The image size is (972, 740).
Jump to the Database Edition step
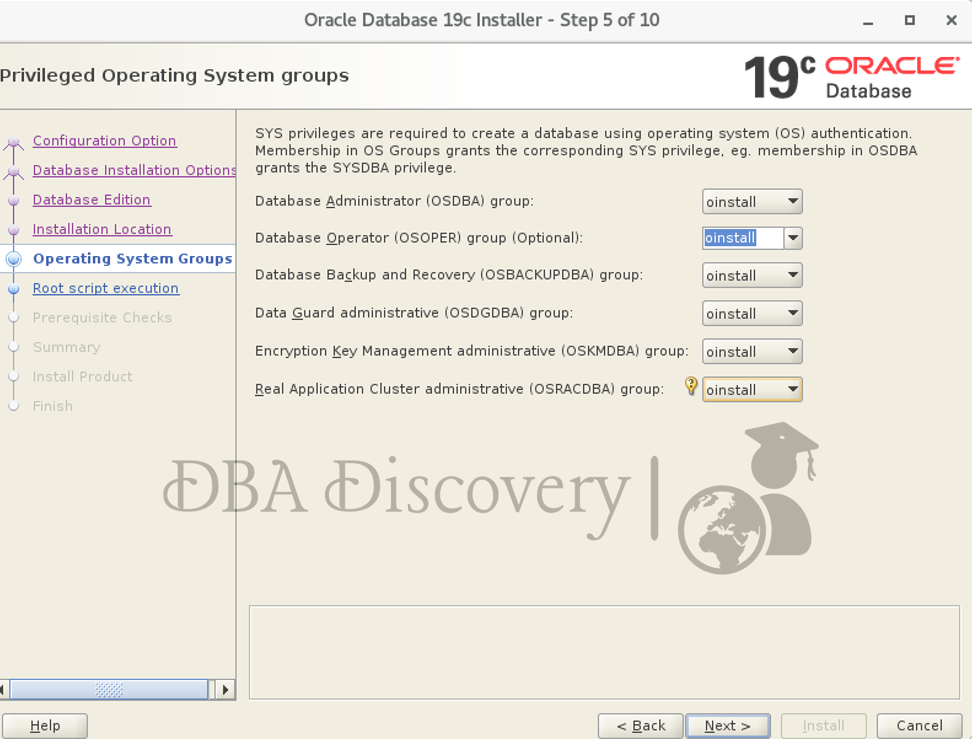click(x=91, y=200)
